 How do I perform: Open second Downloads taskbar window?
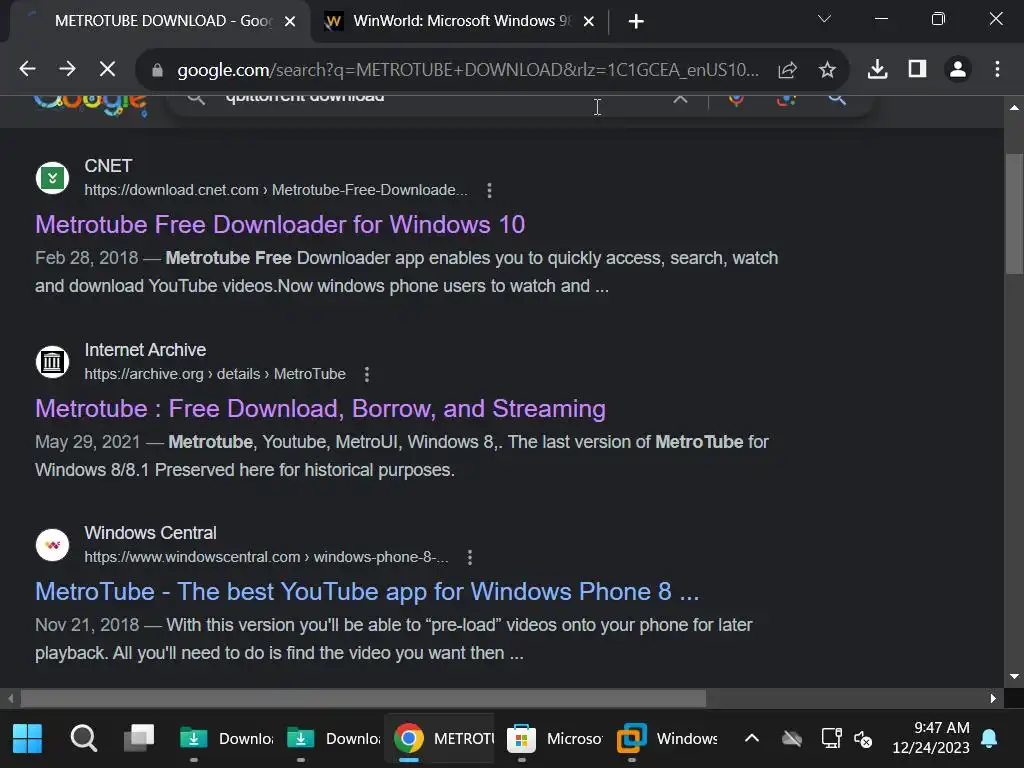click(x=333, y=739)
